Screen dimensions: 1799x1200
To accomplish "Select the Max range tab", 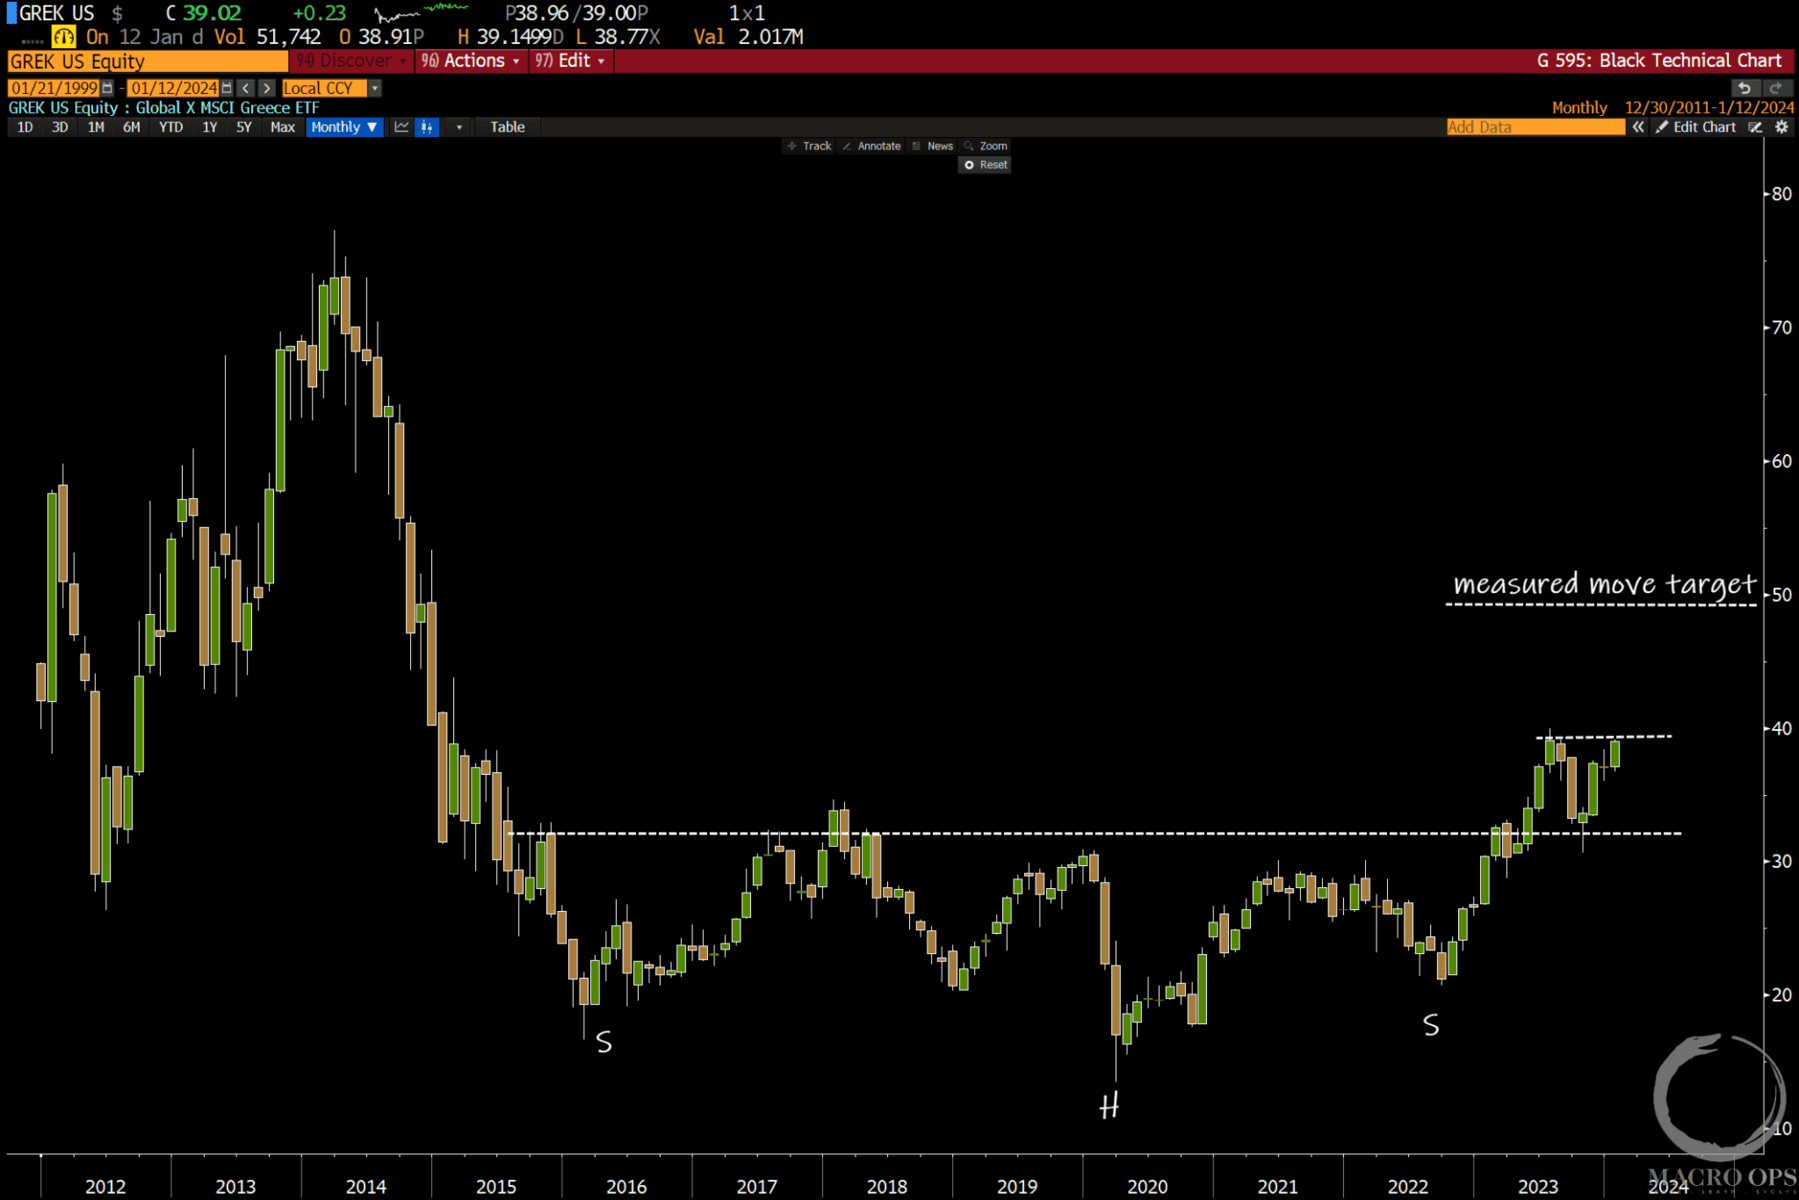I will (283, 127).
